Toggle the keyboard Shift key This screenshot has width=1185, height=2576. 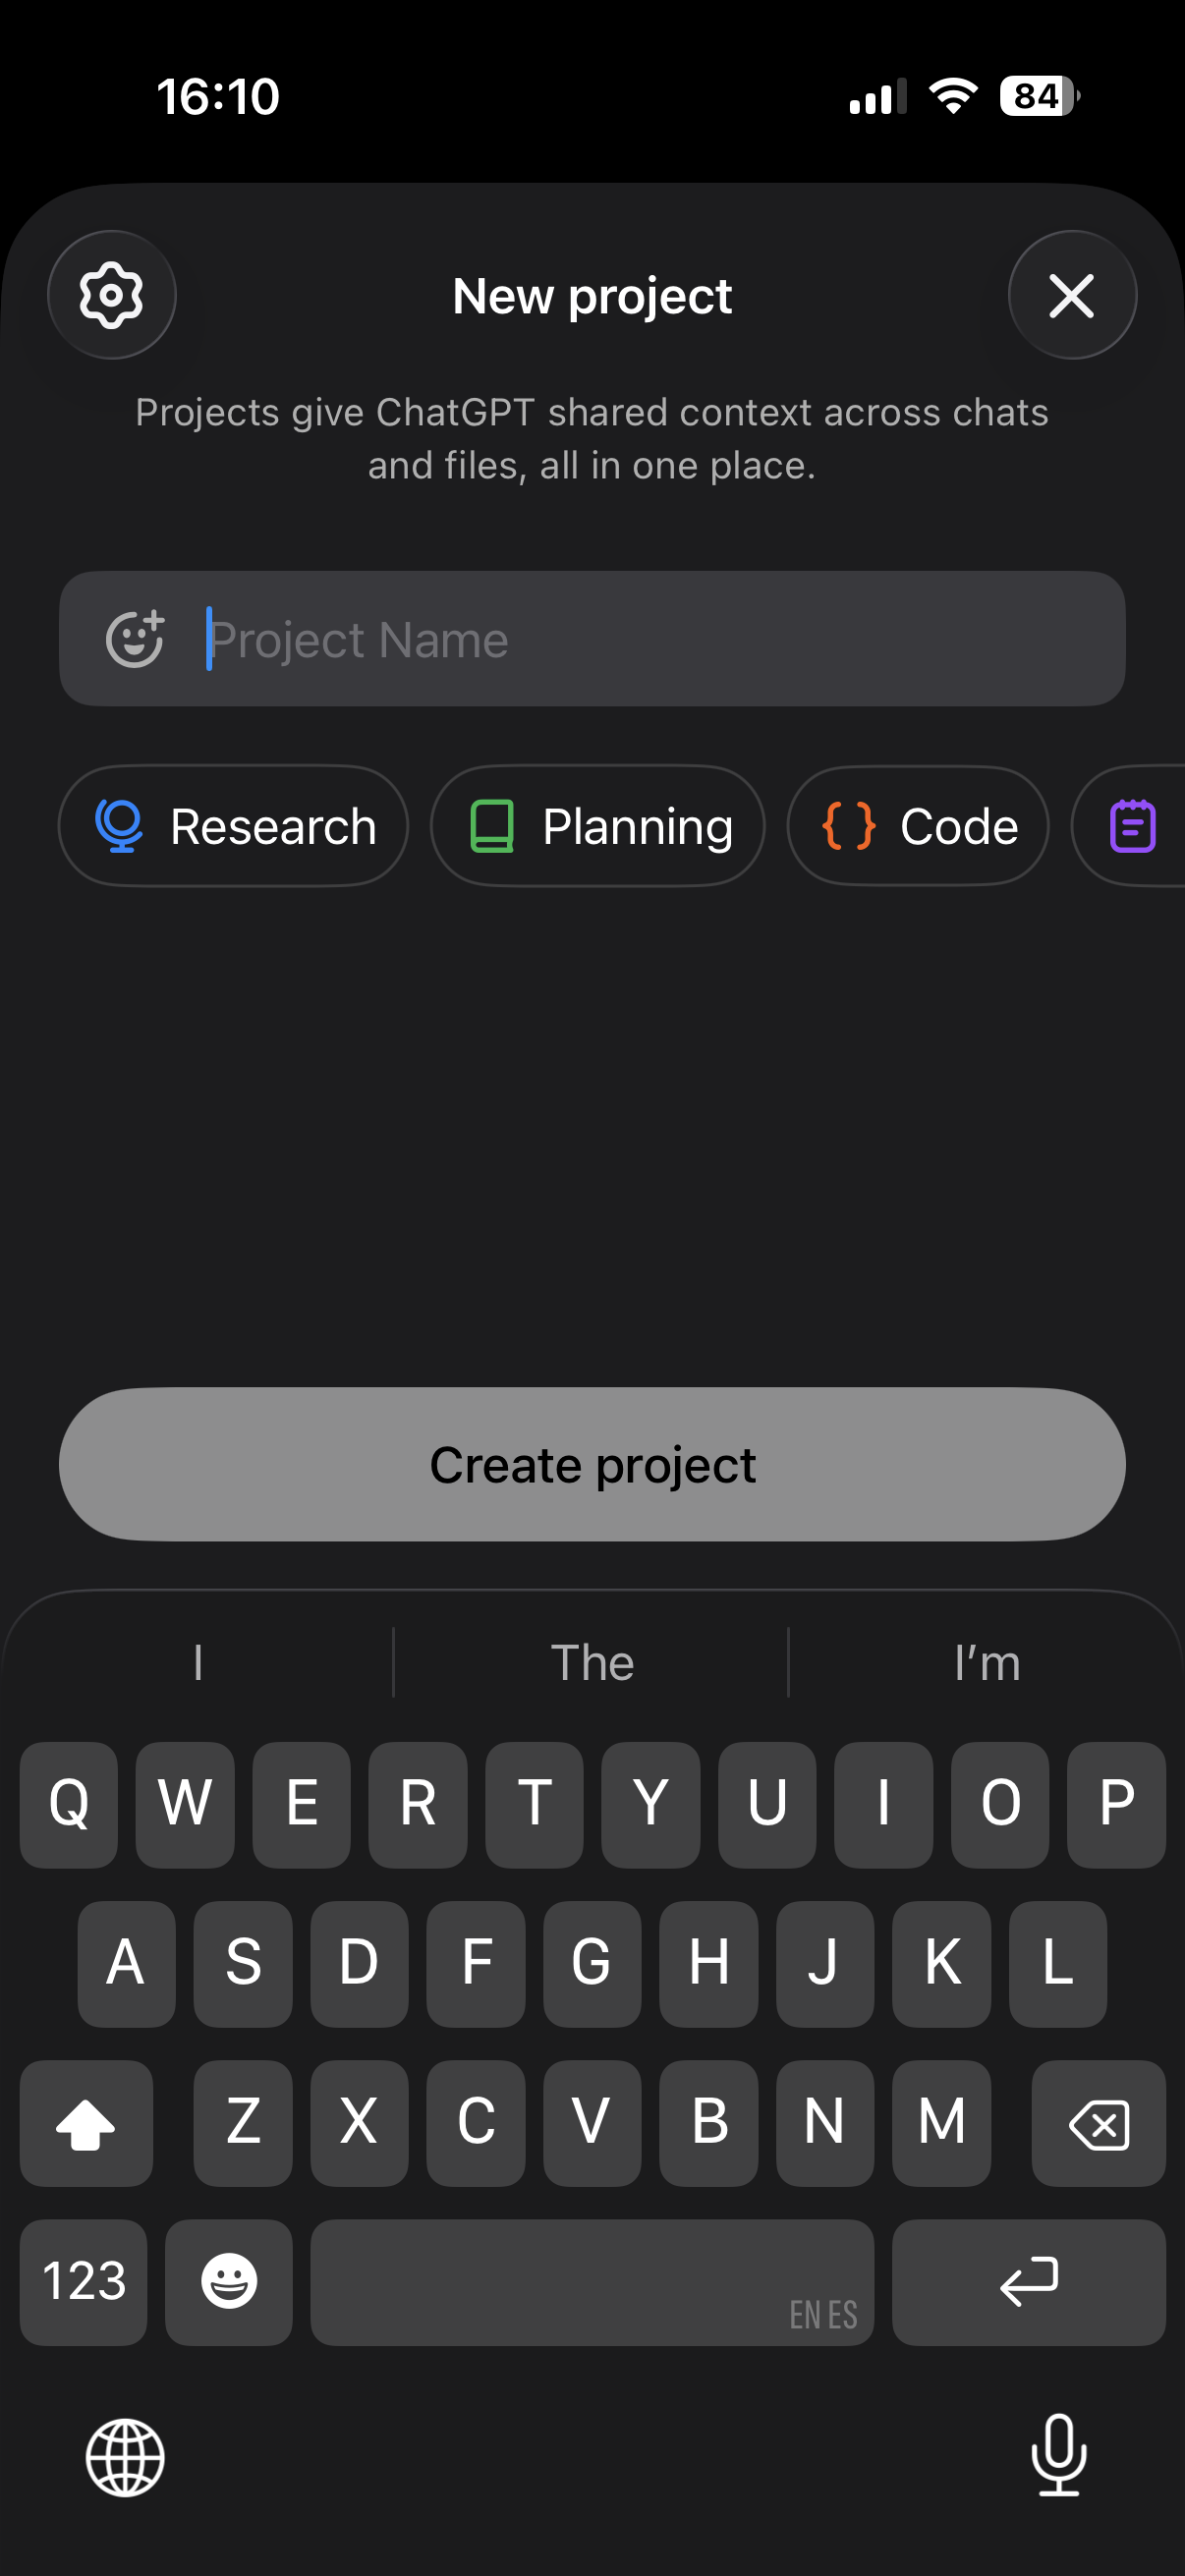[86, 2122]
